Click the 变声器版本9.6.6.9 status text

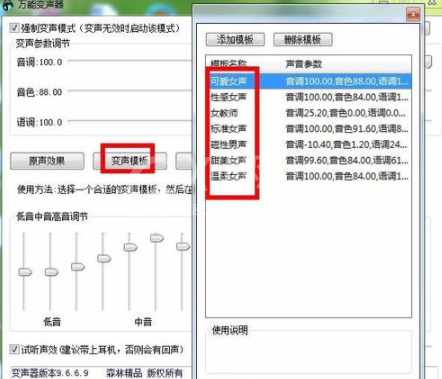click(x=50, y=373)
